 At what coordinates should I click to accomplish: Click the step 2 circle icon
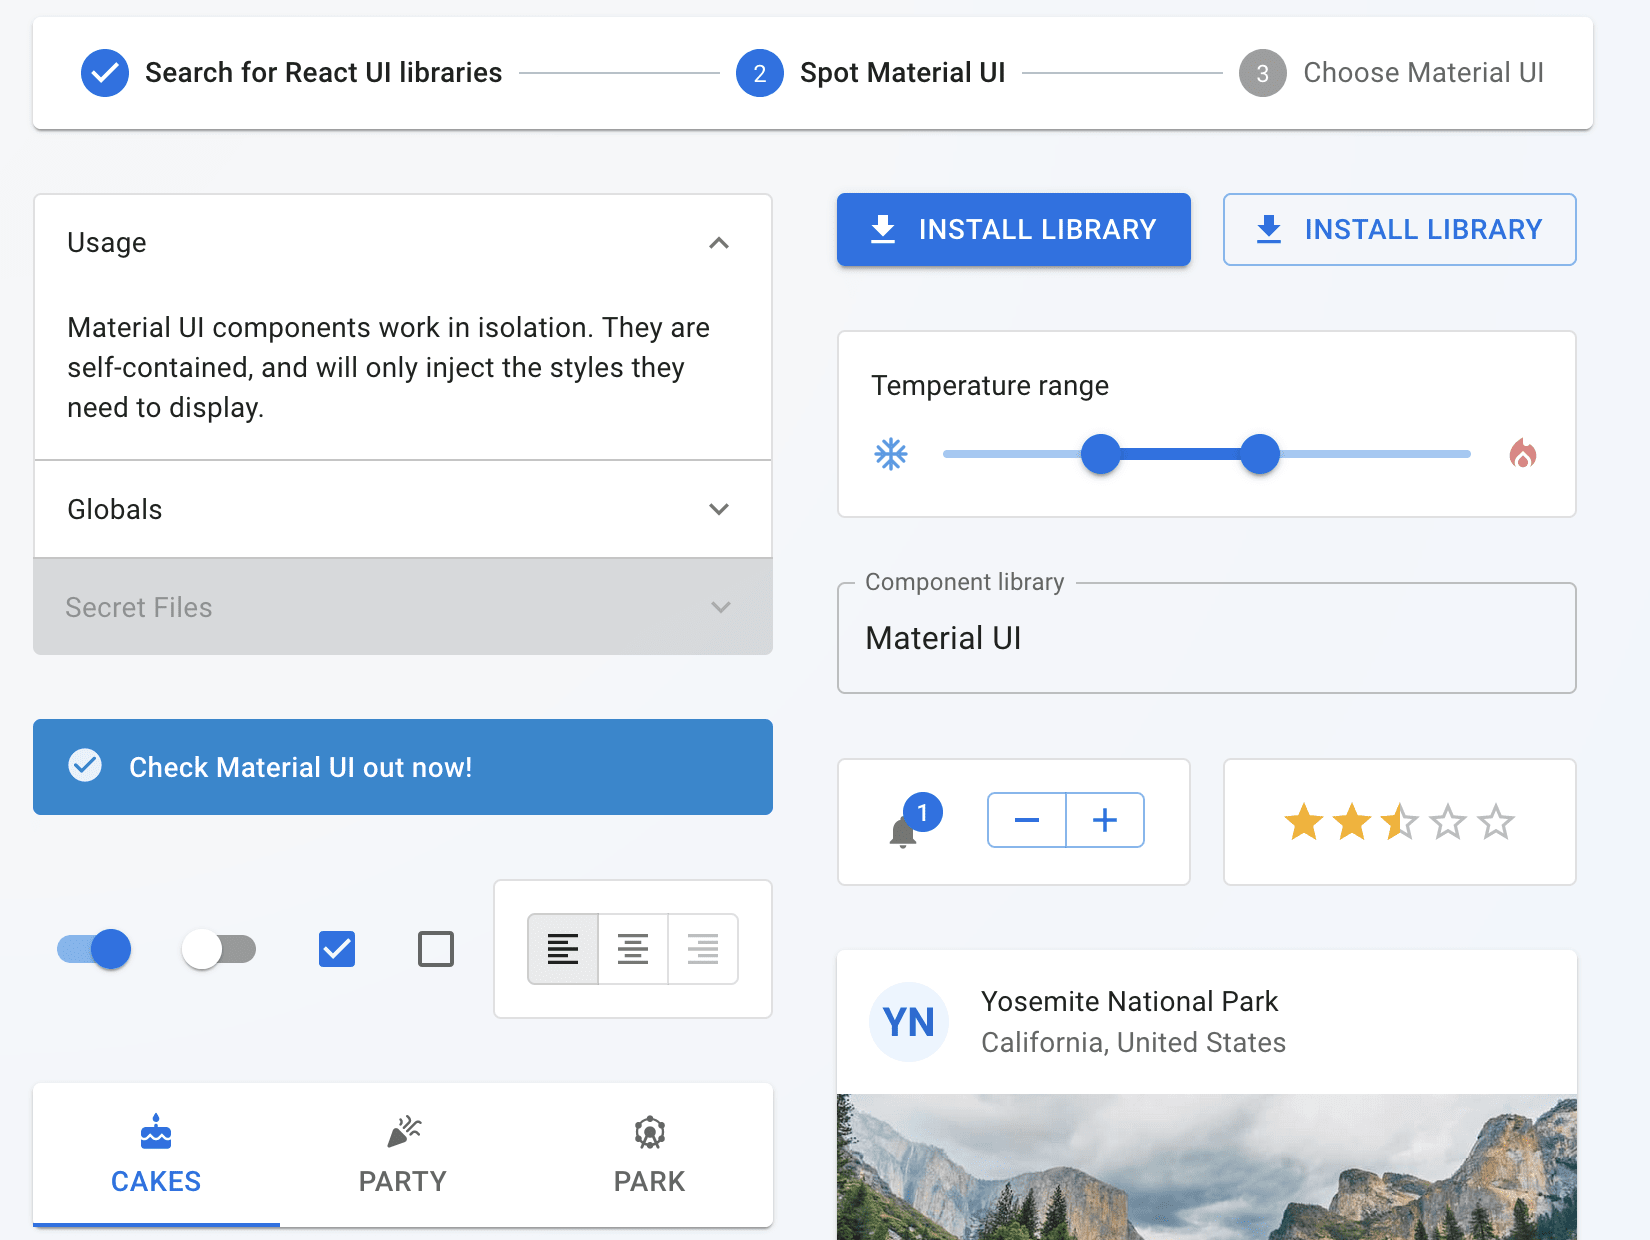[760, 73]
